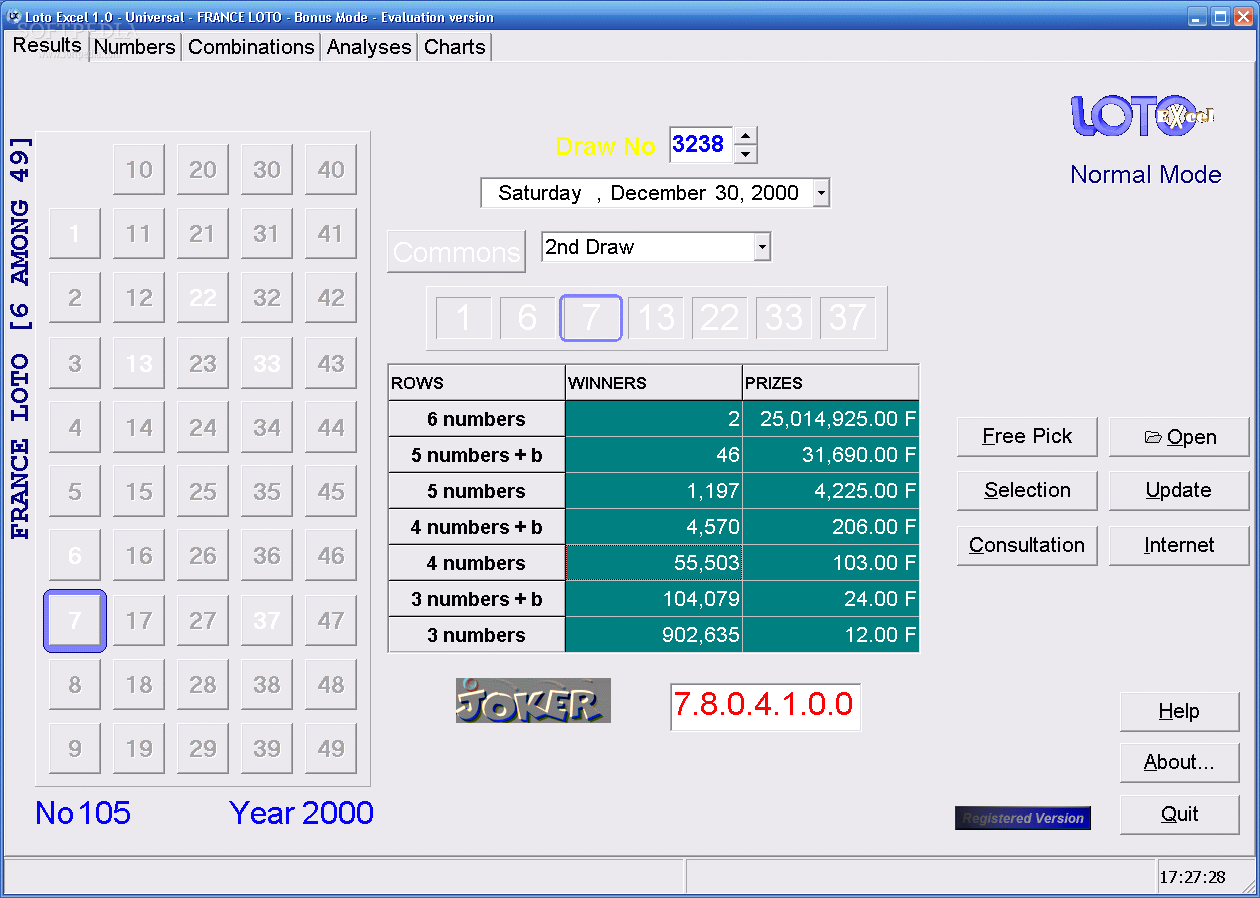Open Help
Image resolution: width=1260 pixels, height=898 pixels.
point(1179,712)
